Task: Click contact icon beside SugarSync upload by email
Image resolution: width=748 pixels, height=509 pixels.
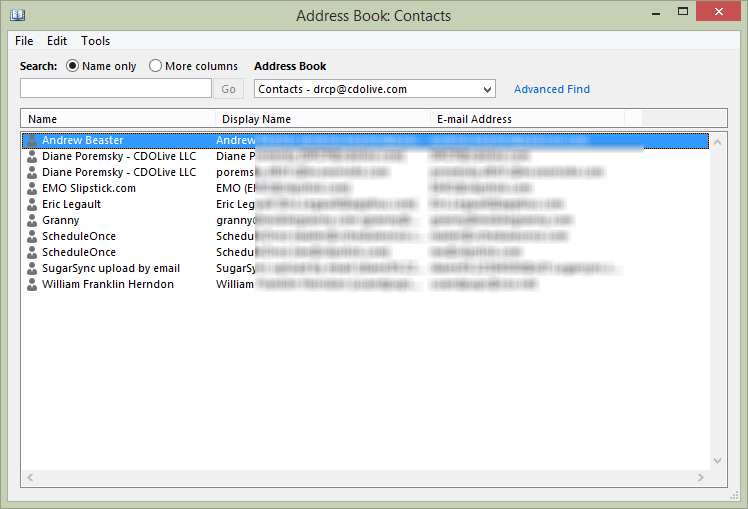Action: (32, 268)
